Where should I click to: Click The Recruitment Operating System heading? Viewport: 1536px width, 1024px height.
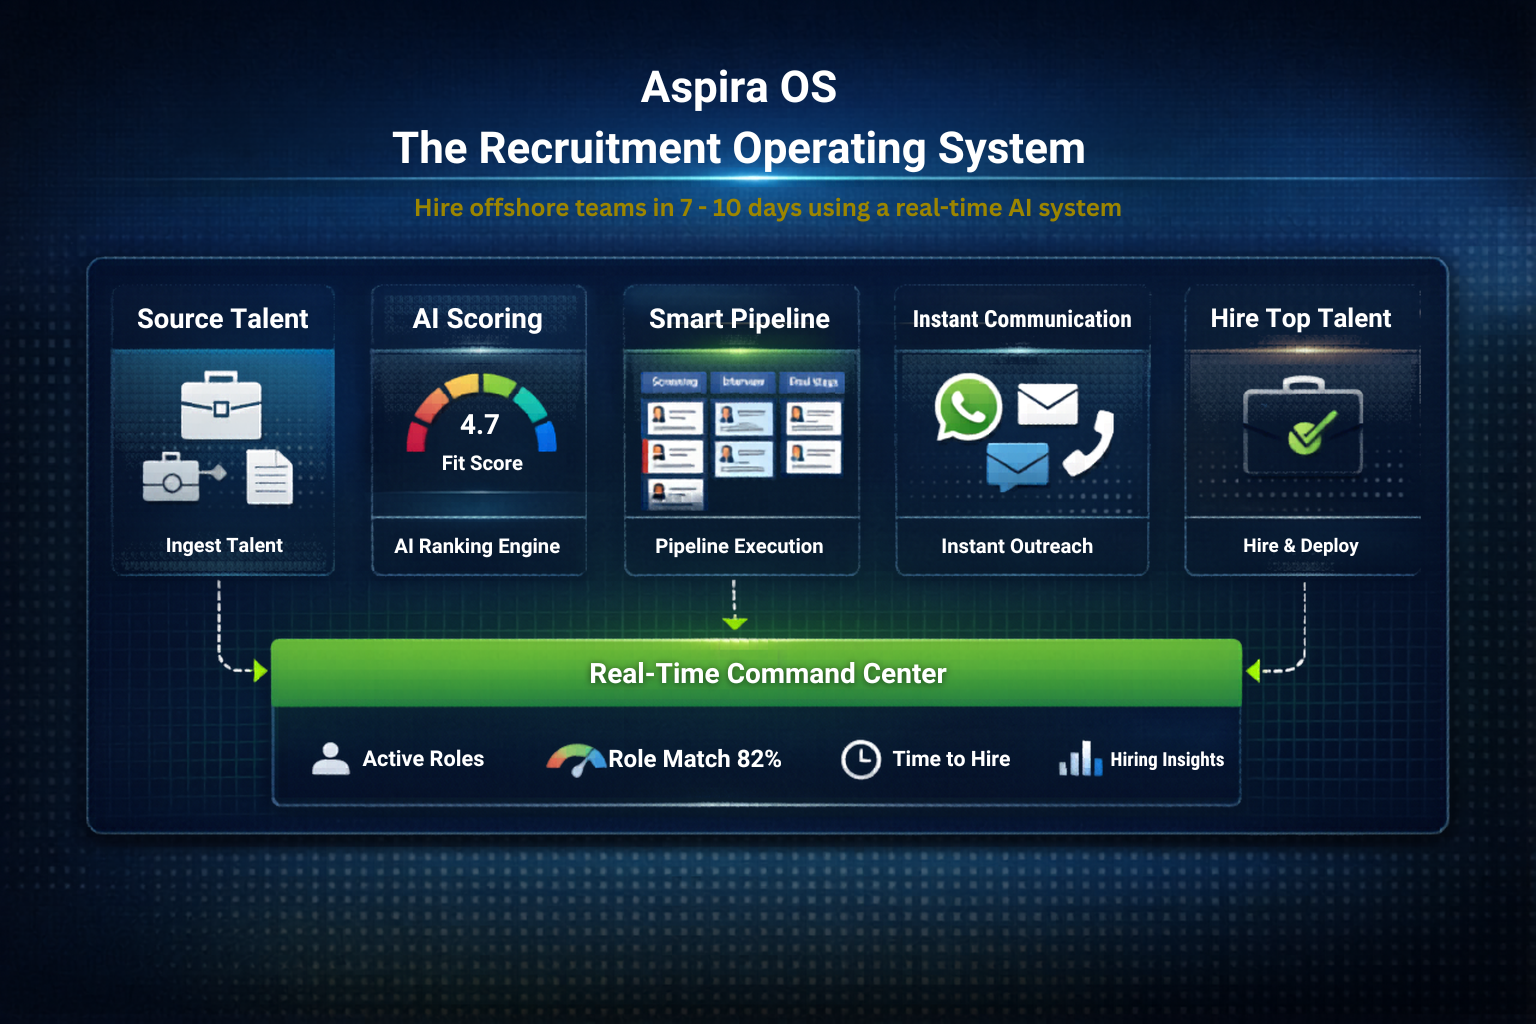pyautogui.click(x=739, y=149)
